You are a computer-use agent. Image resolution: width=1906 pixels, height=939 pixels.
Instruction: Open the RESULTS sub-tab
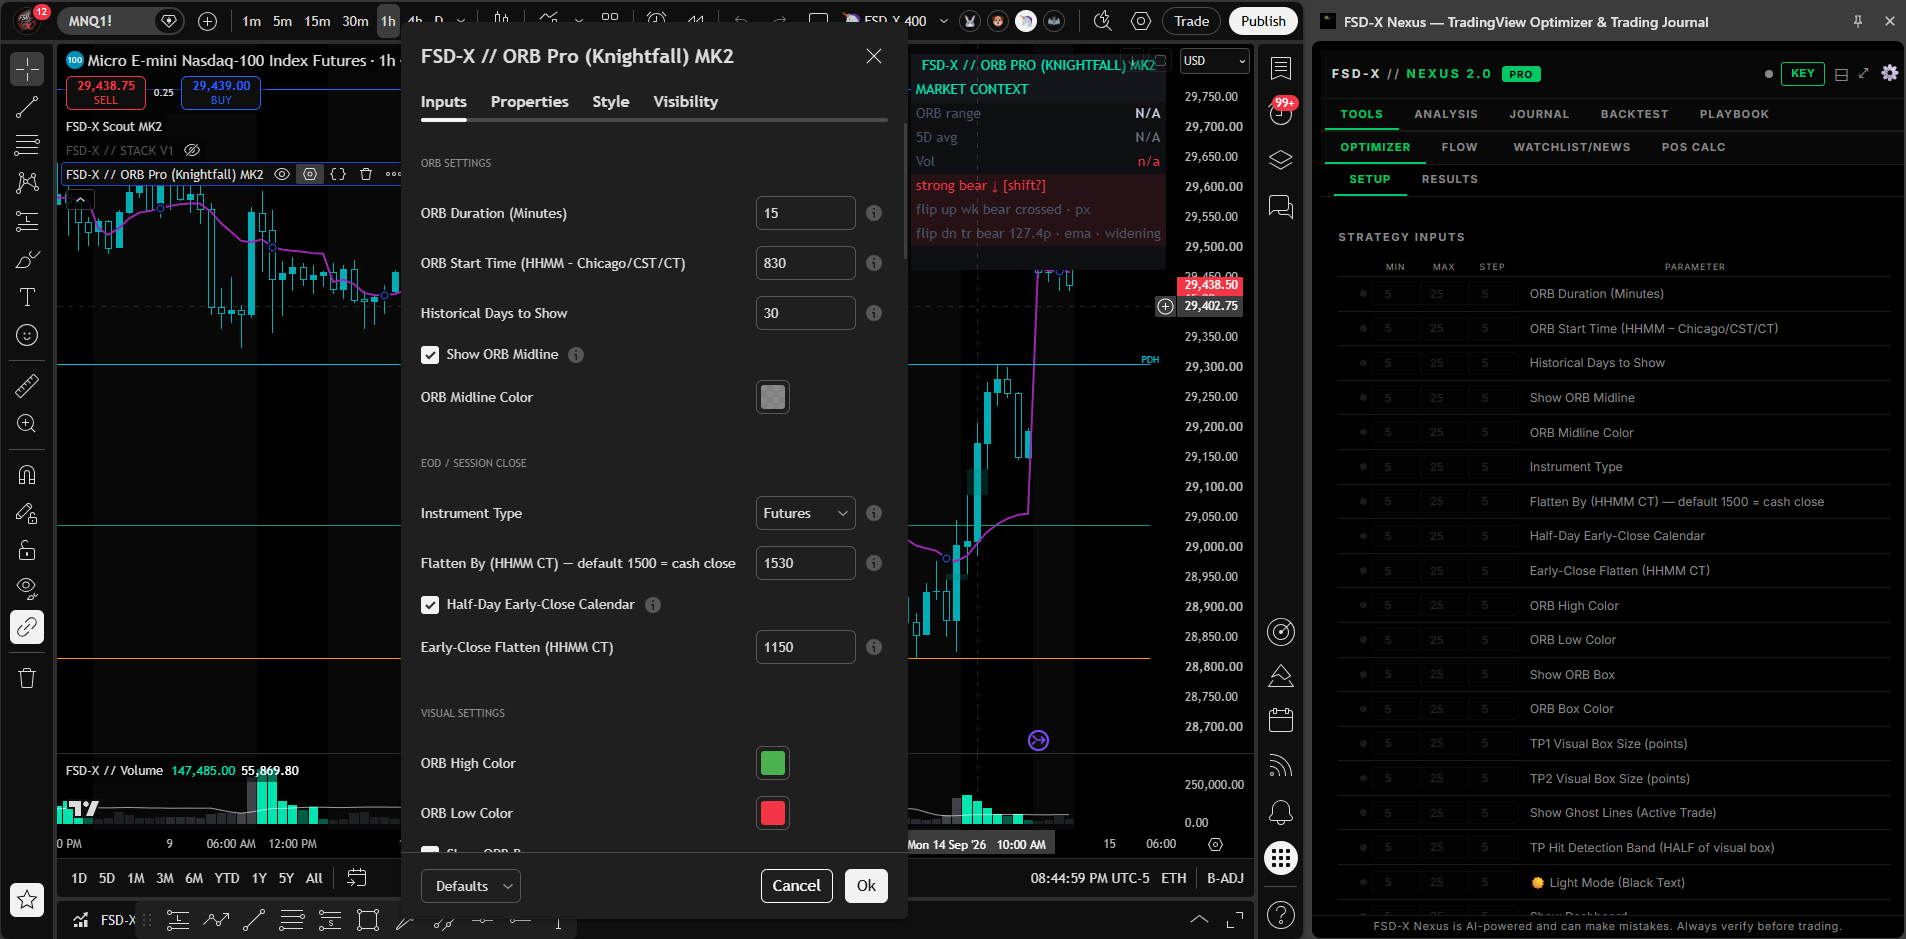click(x=1449, y=179)
